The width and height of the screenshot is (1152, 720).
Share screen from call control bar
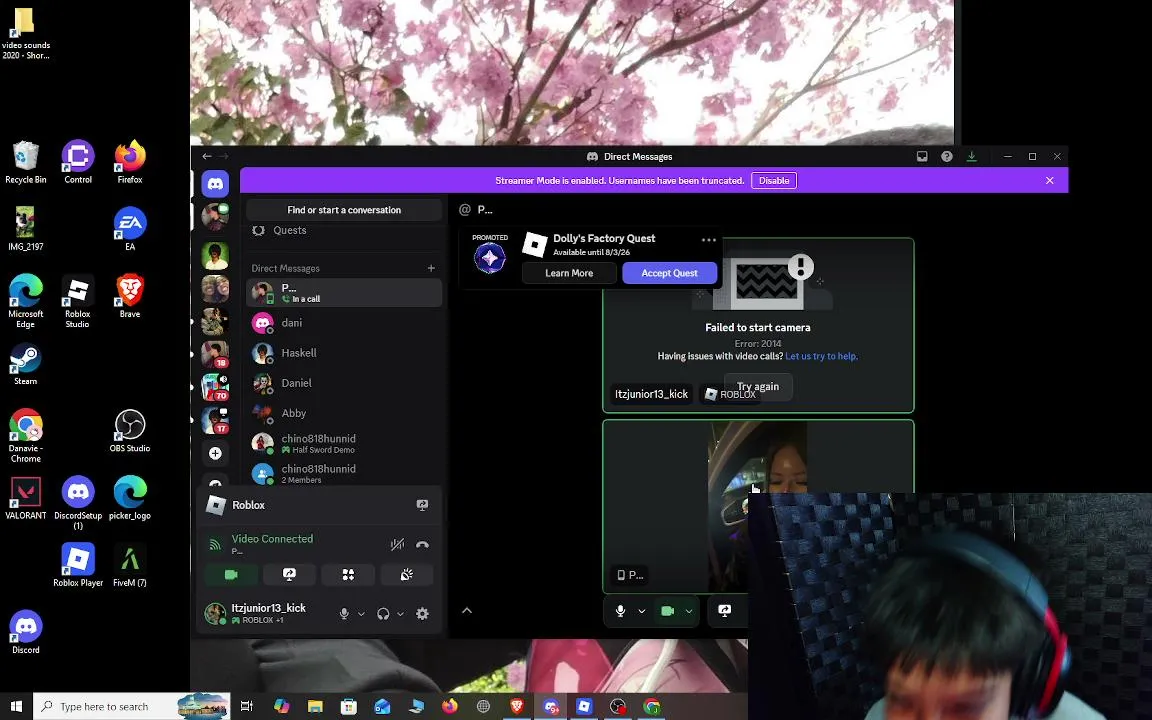[x=724, y=611]
